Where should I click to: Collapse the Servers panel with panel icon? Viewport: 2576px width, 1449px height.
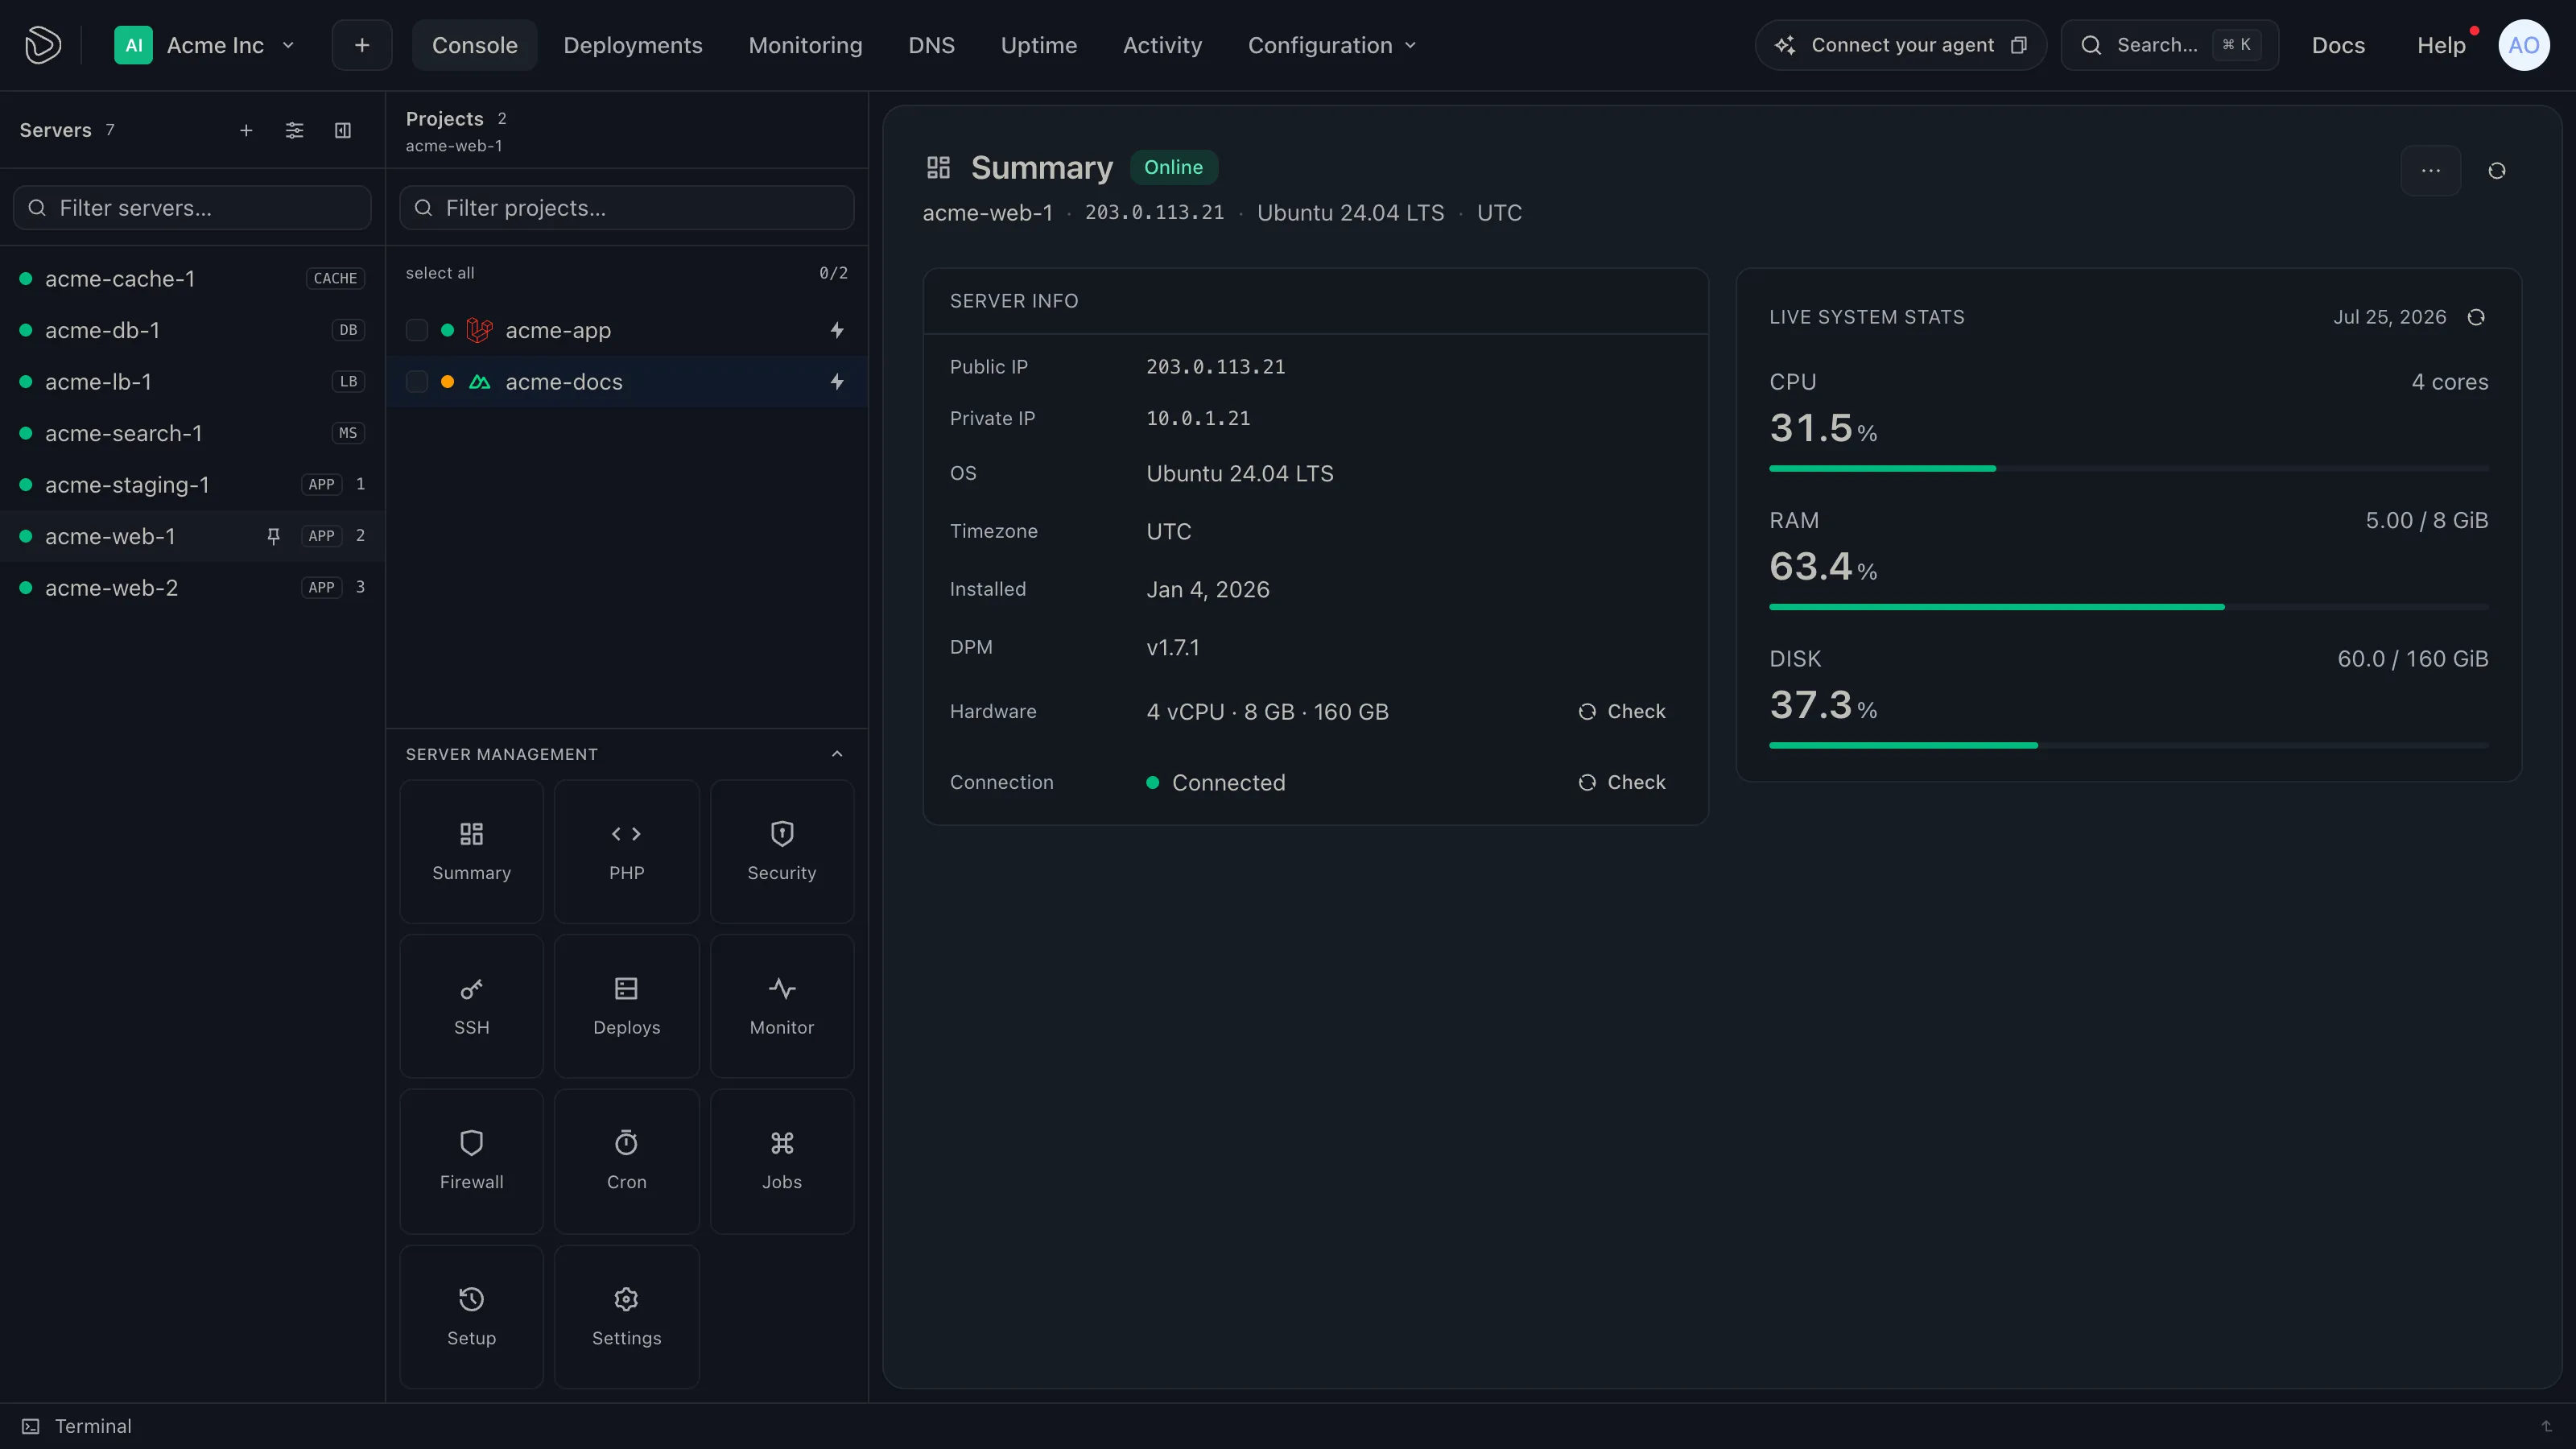tap(342, 130)
